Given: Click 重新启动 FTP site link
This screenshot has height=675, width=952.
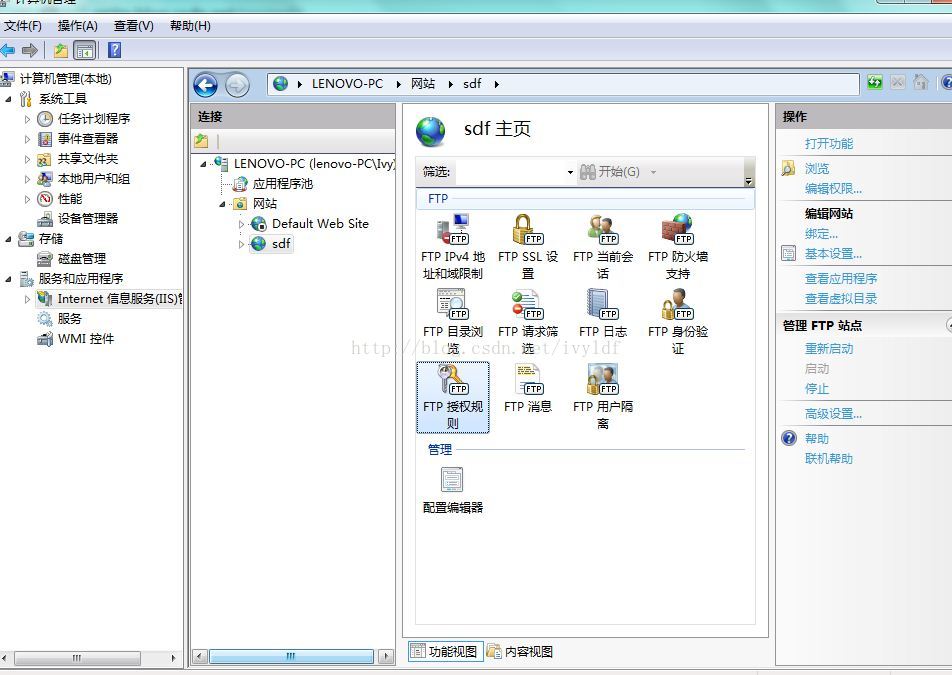Looking at the screenshot, I should point(829,348).
